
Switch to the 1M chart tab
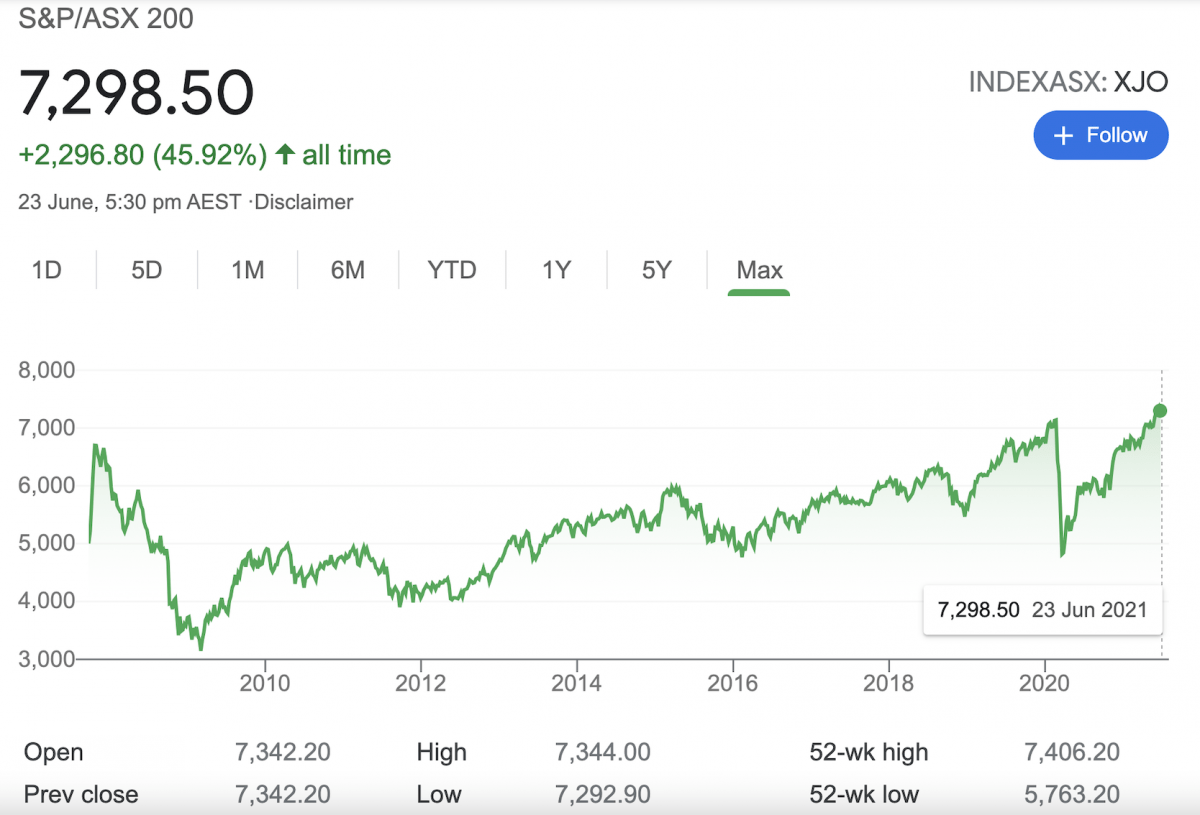click(x=247, y=270)
